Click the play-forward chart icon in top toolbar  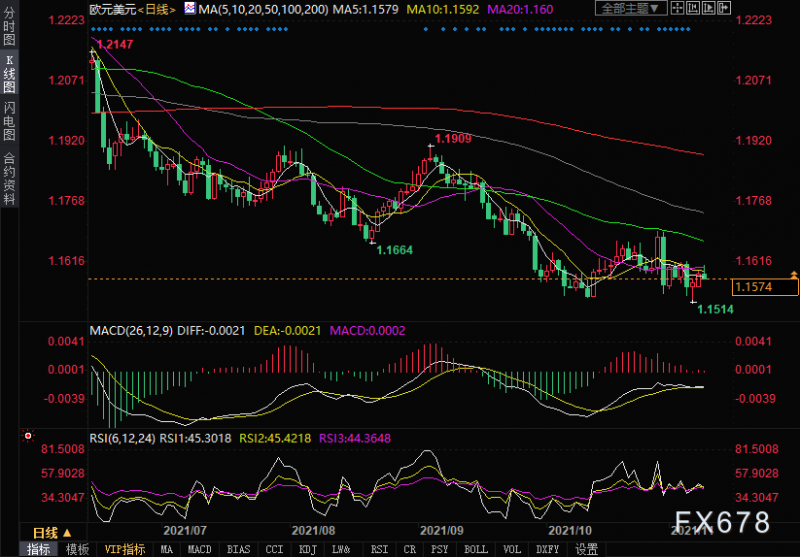click(x=709, y=8)
